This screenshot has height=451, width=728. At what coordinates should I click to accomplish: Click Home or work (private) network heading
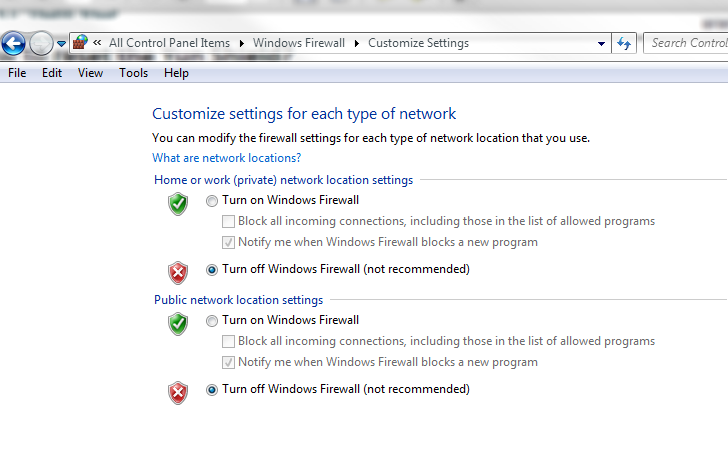[283, 180]
